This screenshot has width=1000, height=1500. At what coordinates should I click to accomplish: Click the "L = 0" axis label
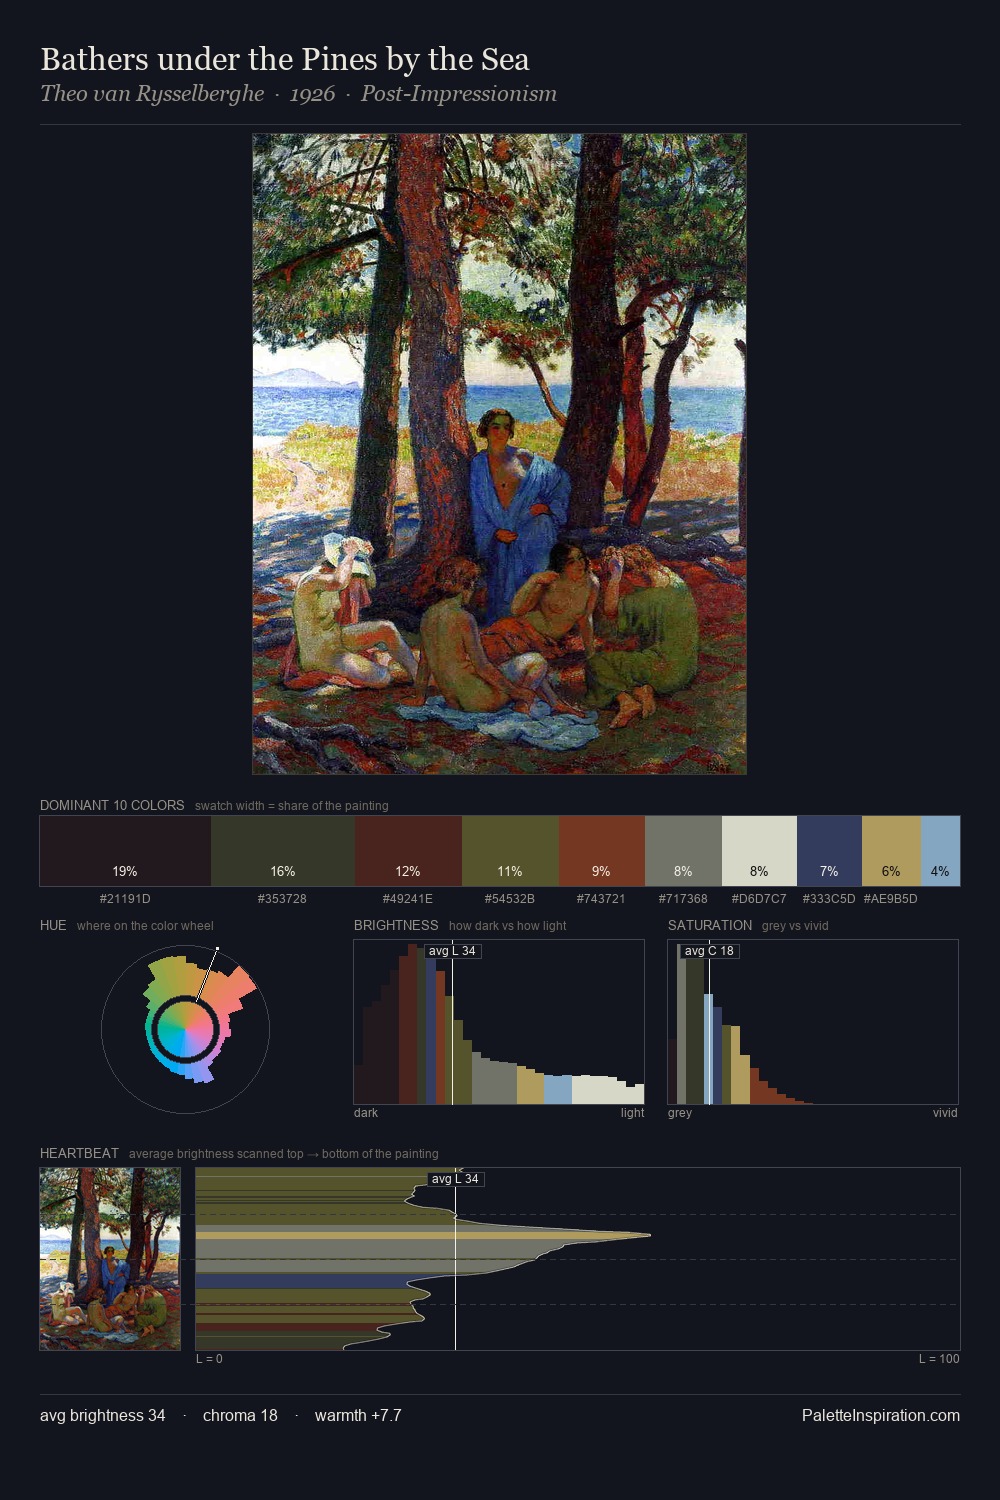click(209, 1359)
